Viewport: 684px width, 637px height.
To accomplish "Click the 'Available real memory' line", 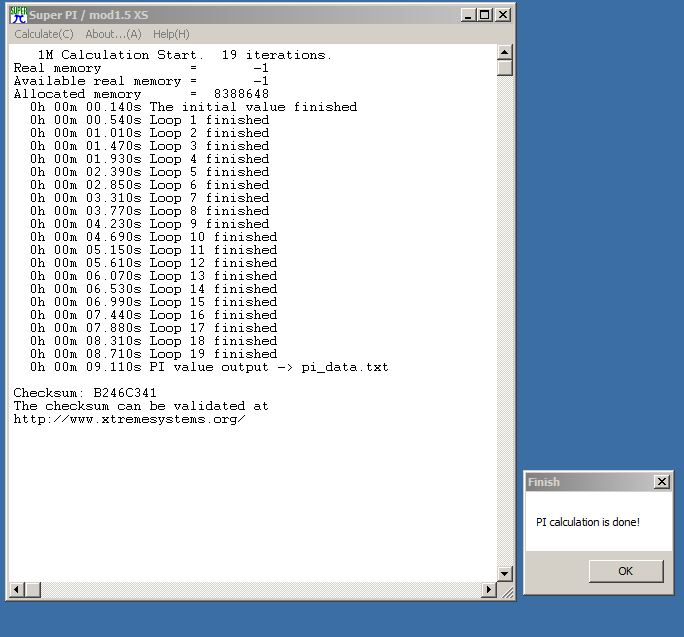I will coord(141,81).
